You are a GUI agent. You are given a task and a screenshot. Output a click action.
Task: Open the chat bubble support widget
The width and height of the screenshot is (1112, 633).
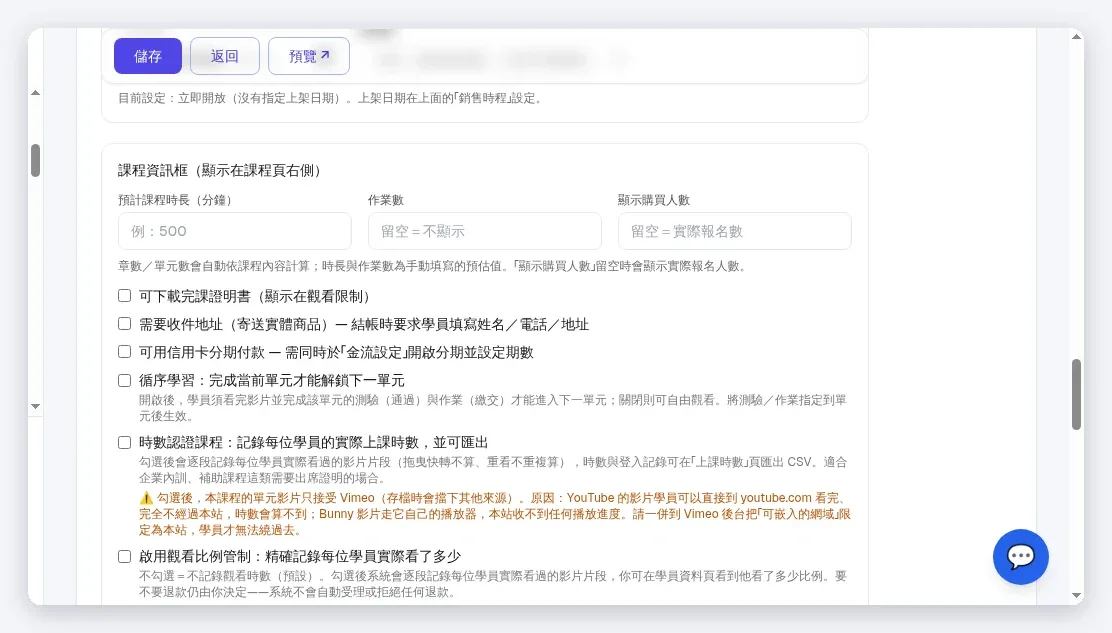click(1021, 556)
